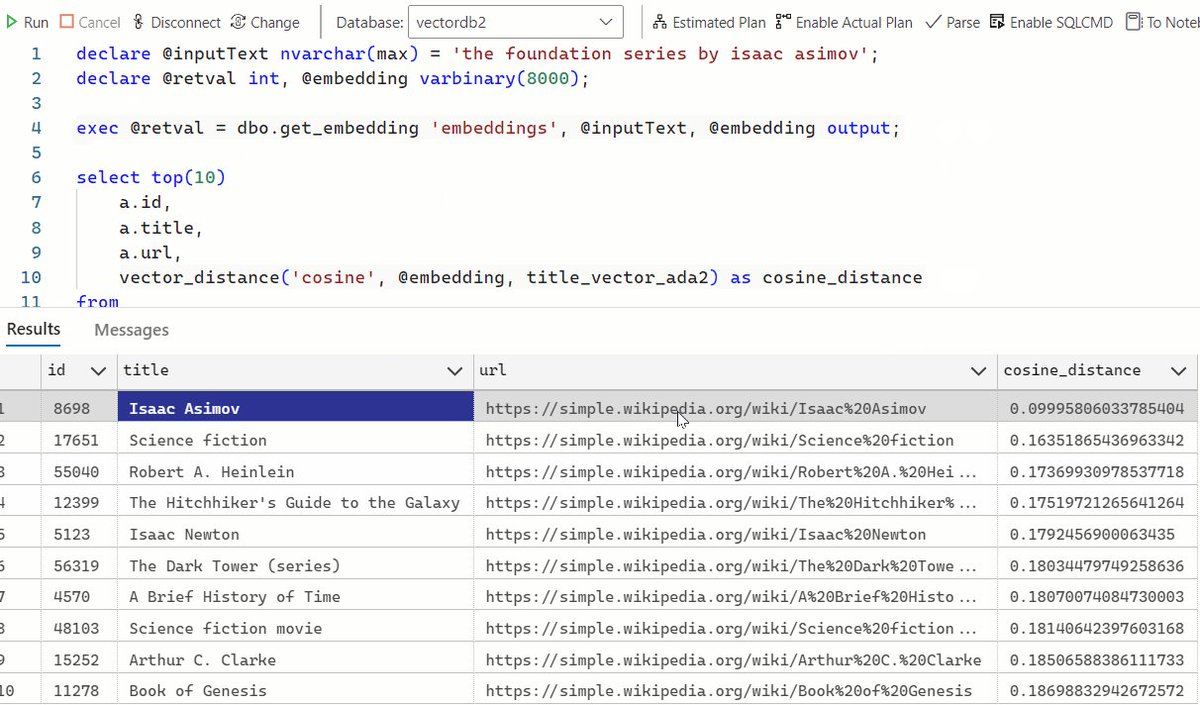Open the cosine_distance column dropdown
1200x705 pixels.
[1177, 370]
